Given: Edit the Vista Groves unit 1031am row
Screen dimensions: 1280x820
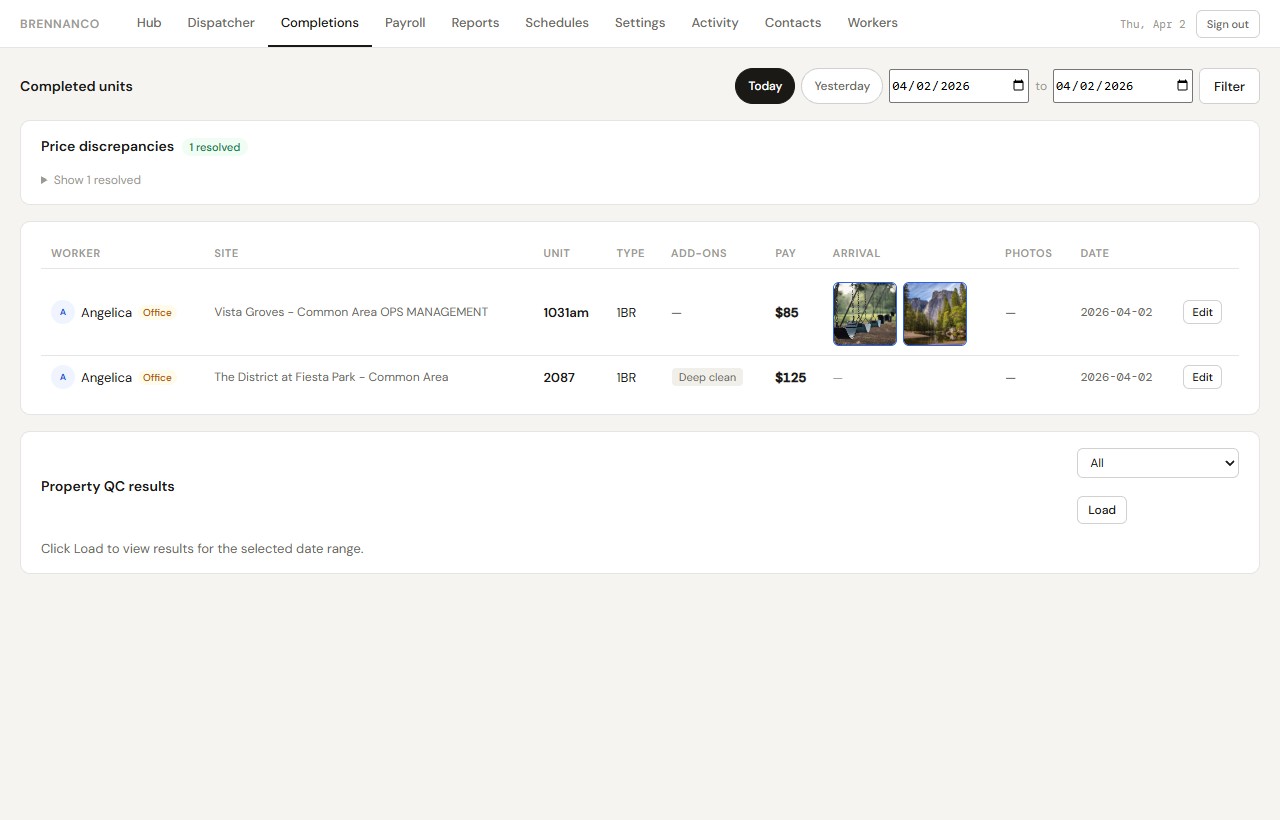Looking at the screenshot, I should coord(1202,312).
